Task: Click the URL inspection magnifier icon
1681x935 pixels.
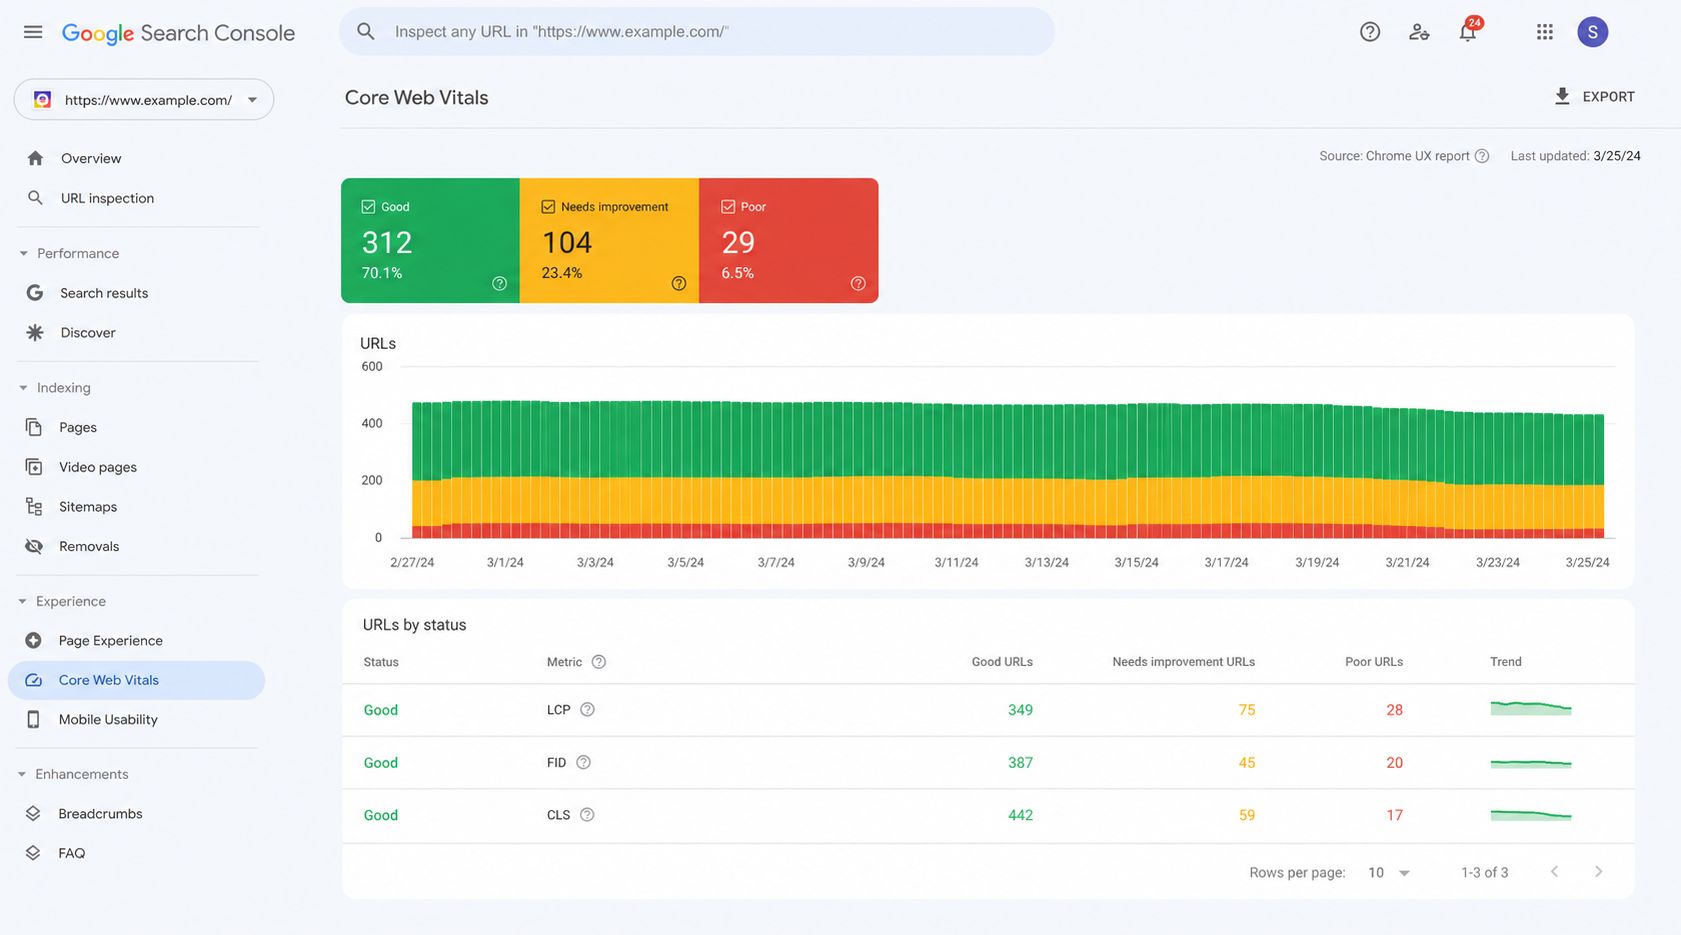Action: [x=35, y=198]
